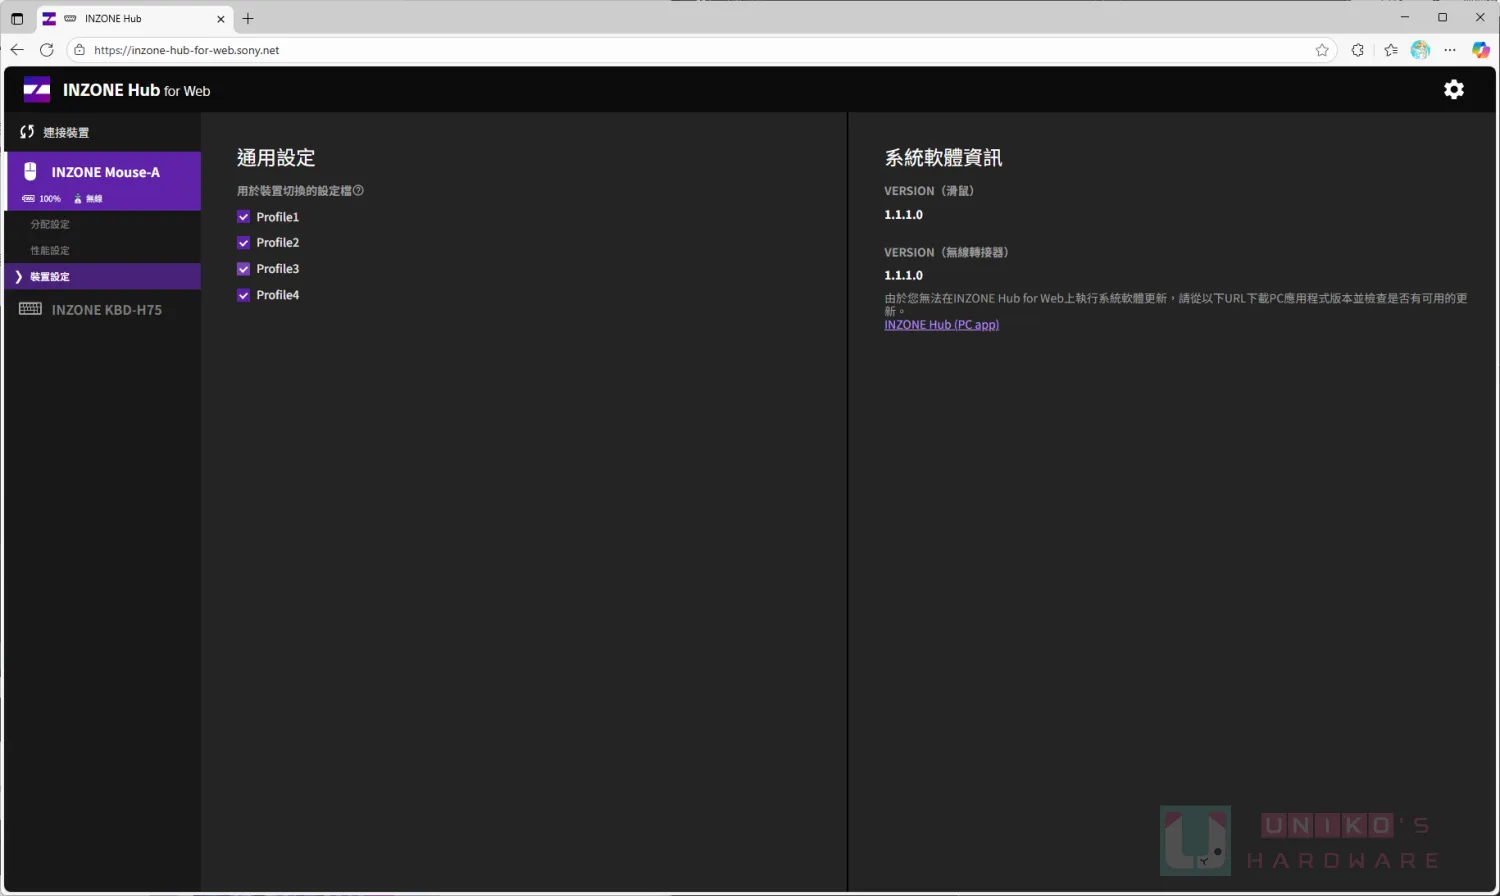
Task: Collapse the INZONE Mouse-A device section
Action: (105, 172)
